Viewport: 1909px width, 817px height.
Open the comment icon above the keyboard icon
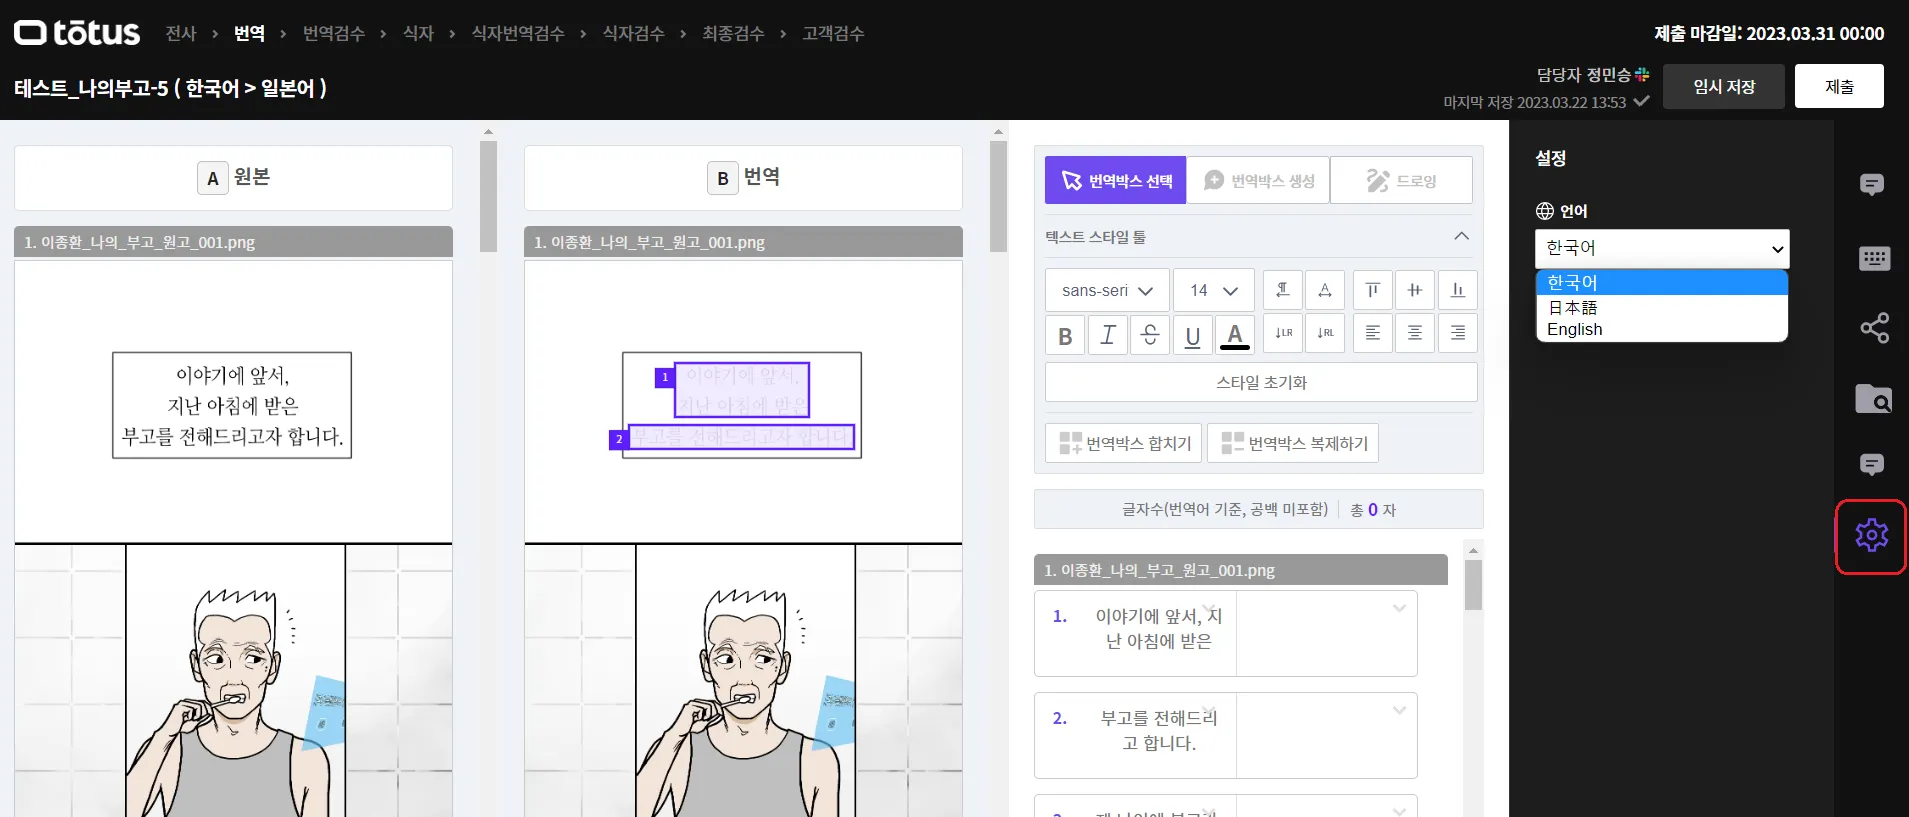[1872, 185]
